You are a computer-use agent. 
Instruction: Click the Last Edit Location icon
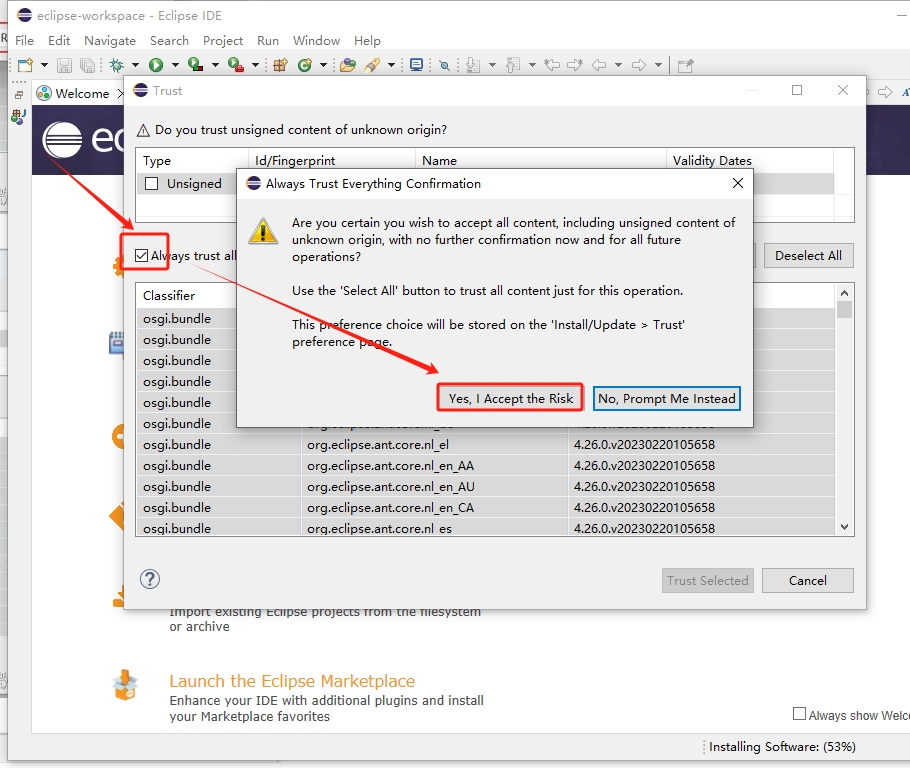click(552, 65)
